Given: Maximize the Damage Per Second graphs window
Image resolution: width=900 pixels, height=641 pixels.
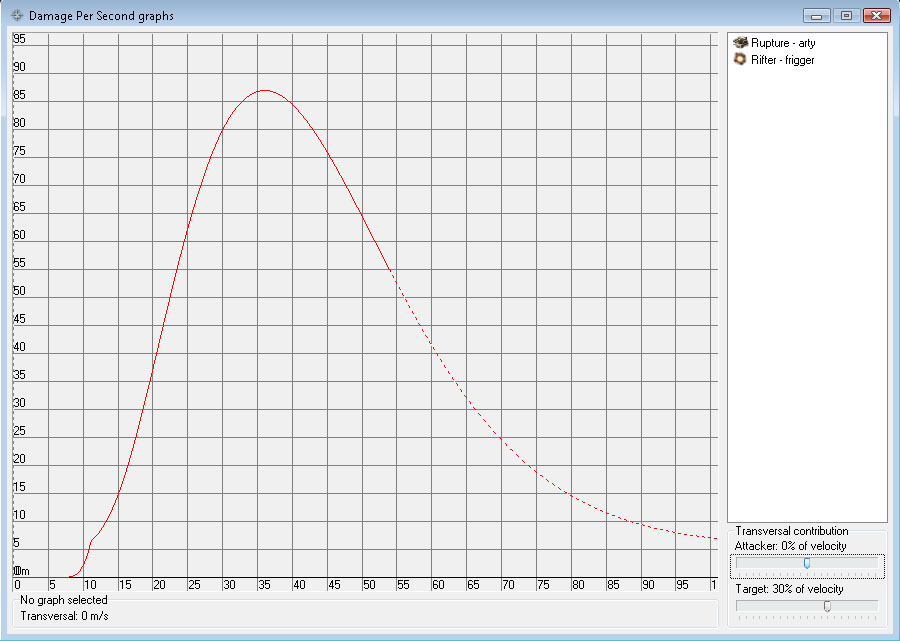Looking at the screenshot, I should click(x=846, y=16).
